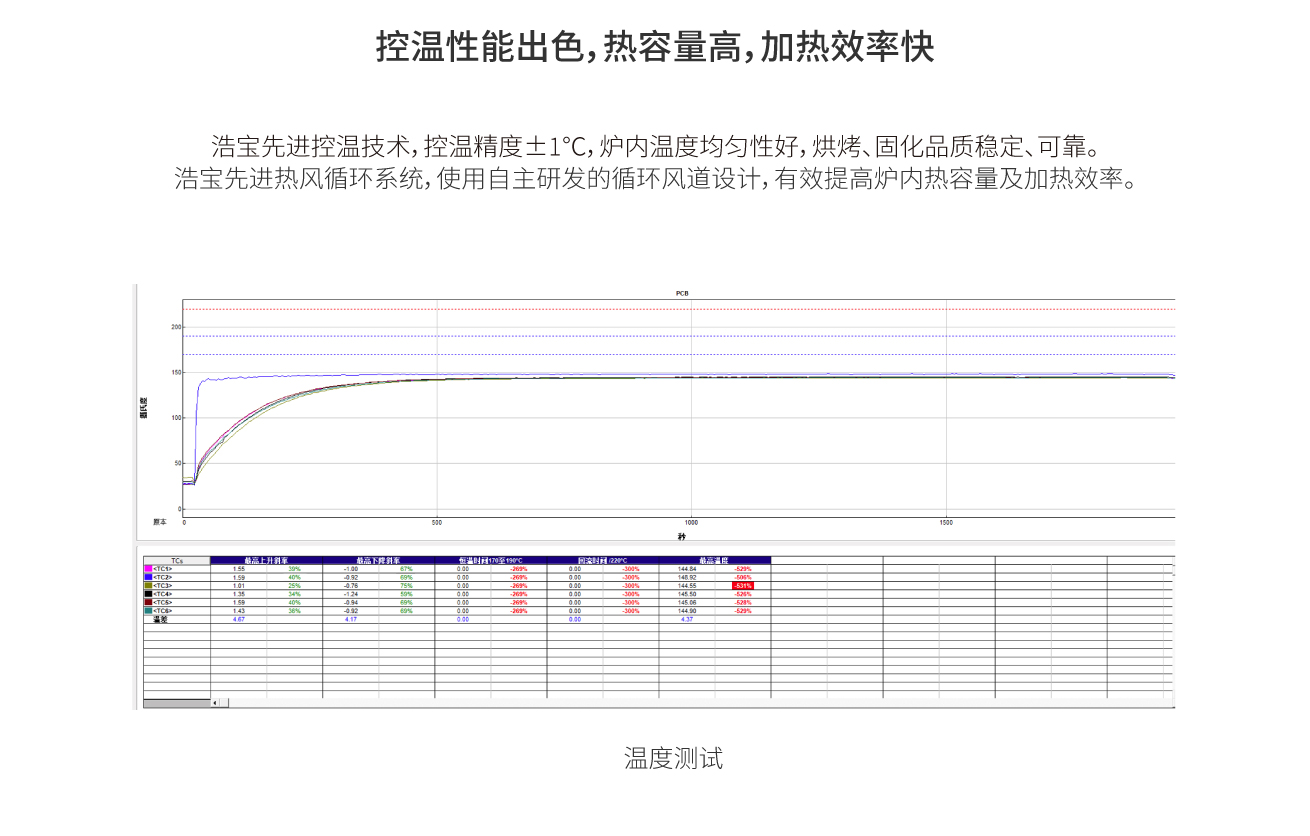Screen dimensions: 1310x836
Task: Click the 4.67 value in the 温差 row
Action: tap(239, 619)
